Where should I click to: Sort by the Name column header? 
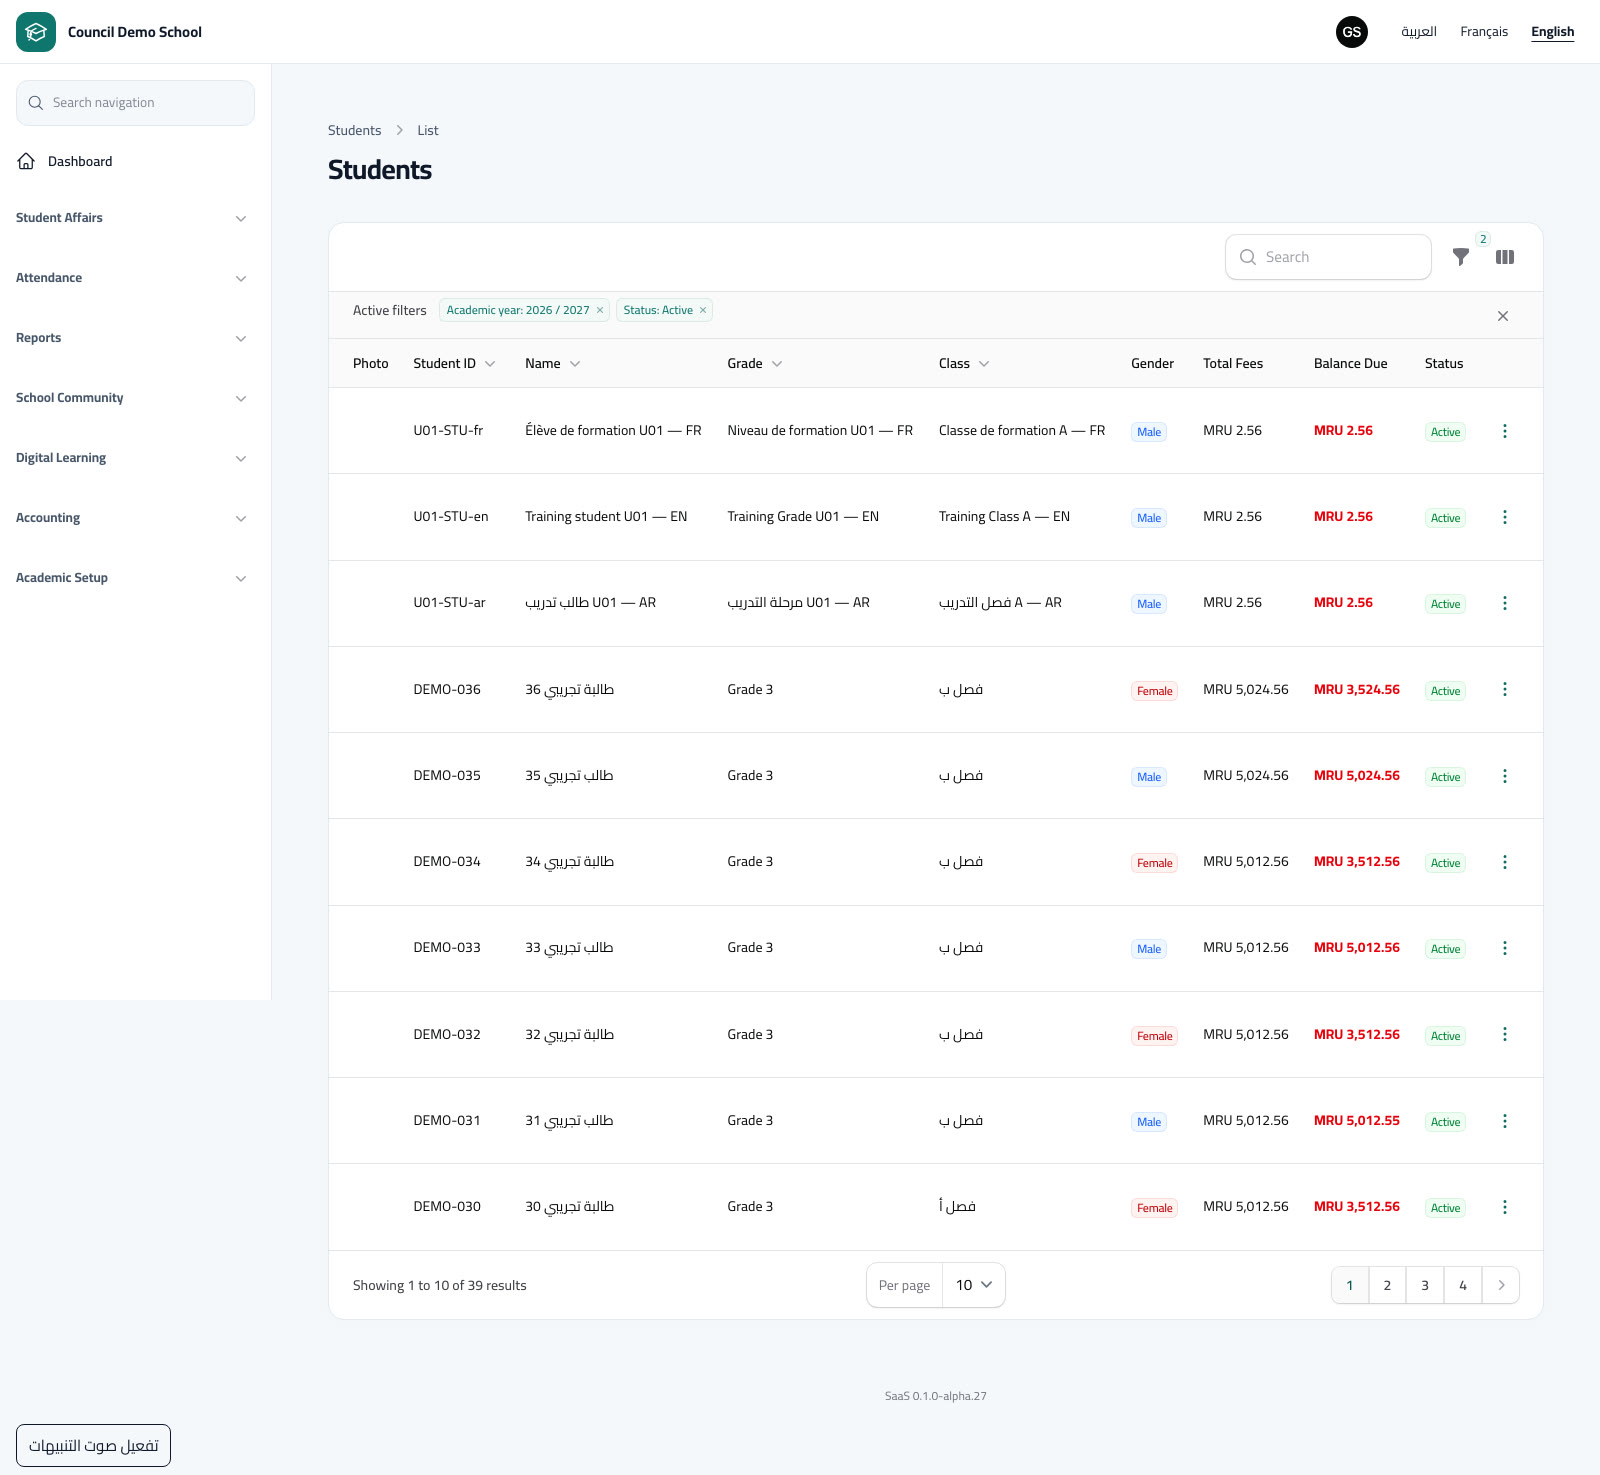tap(552, 363)
